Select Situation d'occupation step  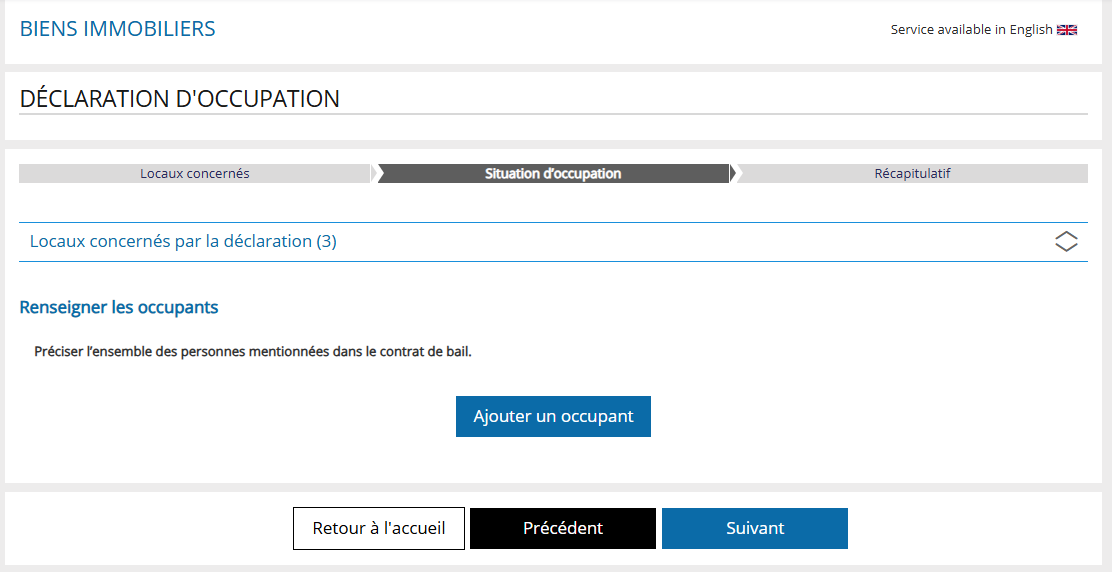pos(553,174)
